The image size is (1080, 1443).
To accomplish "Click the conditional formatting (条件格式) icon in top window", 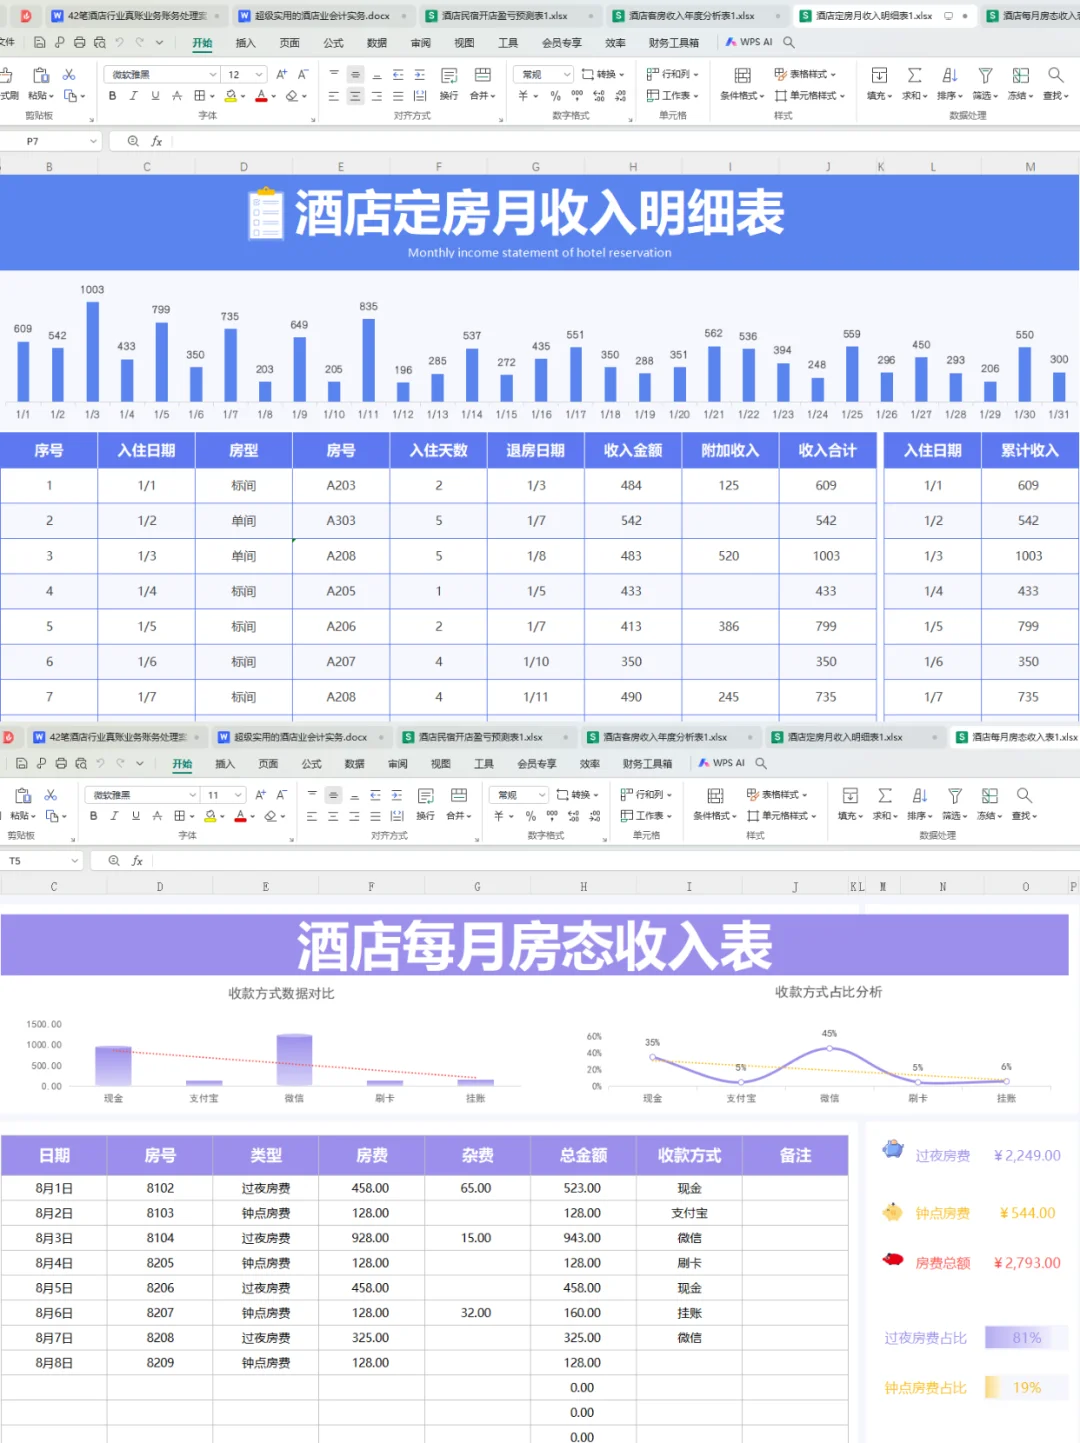I will [x=743, y=76].
